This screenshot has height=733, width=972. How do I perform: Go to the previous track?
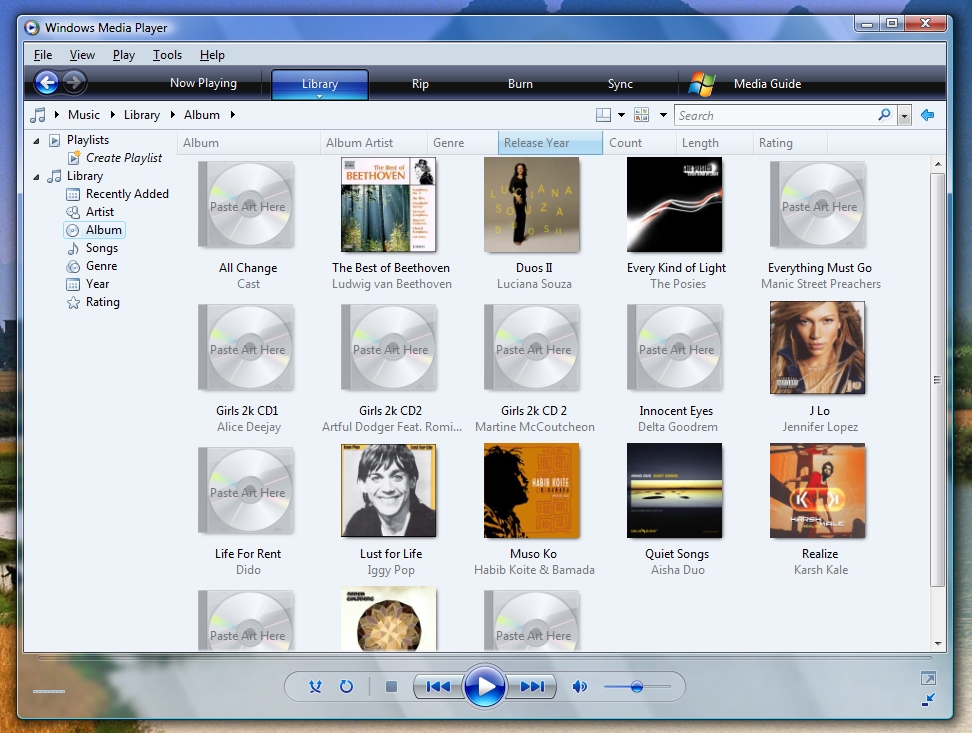tap(438, 687)
